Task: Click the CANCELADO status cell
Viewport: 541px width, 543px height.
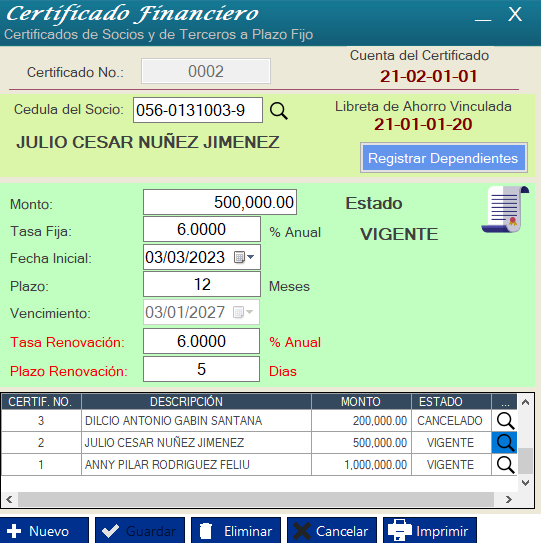Action: [451, 421]
